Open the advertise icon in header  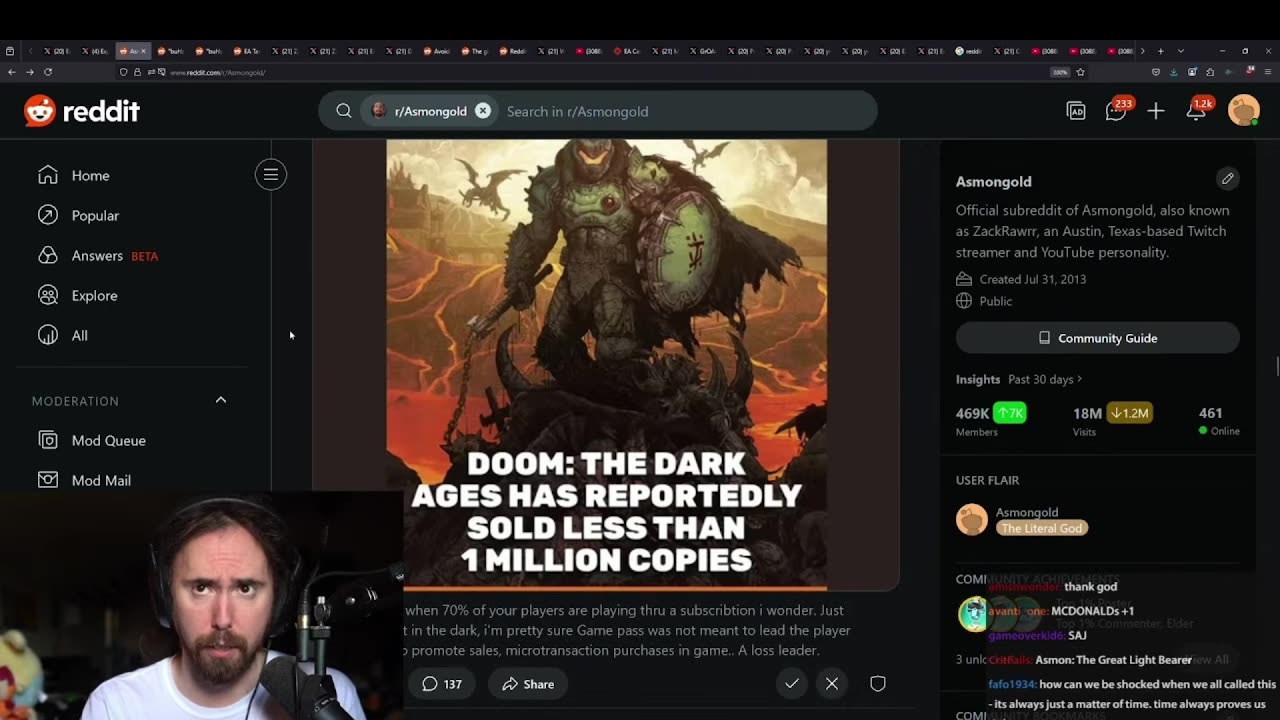click(x=1076, y=111)
